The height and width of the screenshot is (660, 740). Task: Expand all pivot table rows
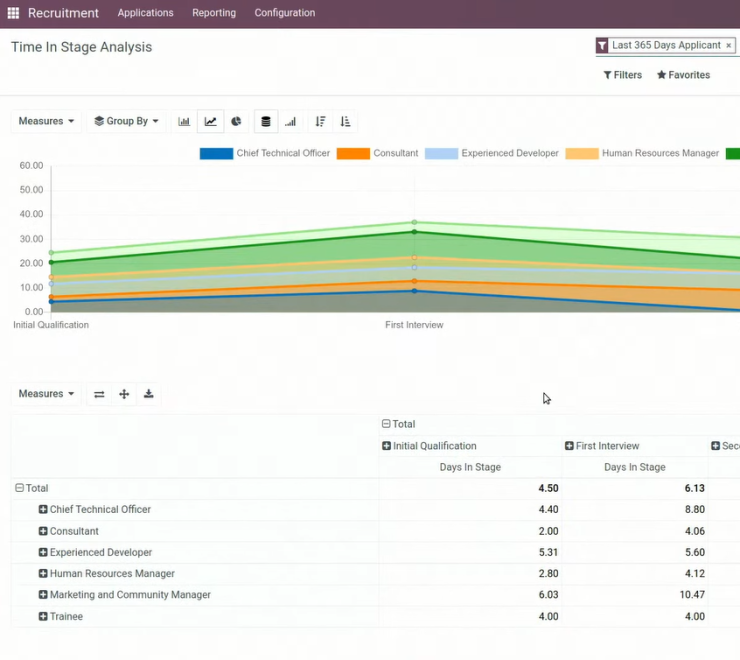[124, 394]
